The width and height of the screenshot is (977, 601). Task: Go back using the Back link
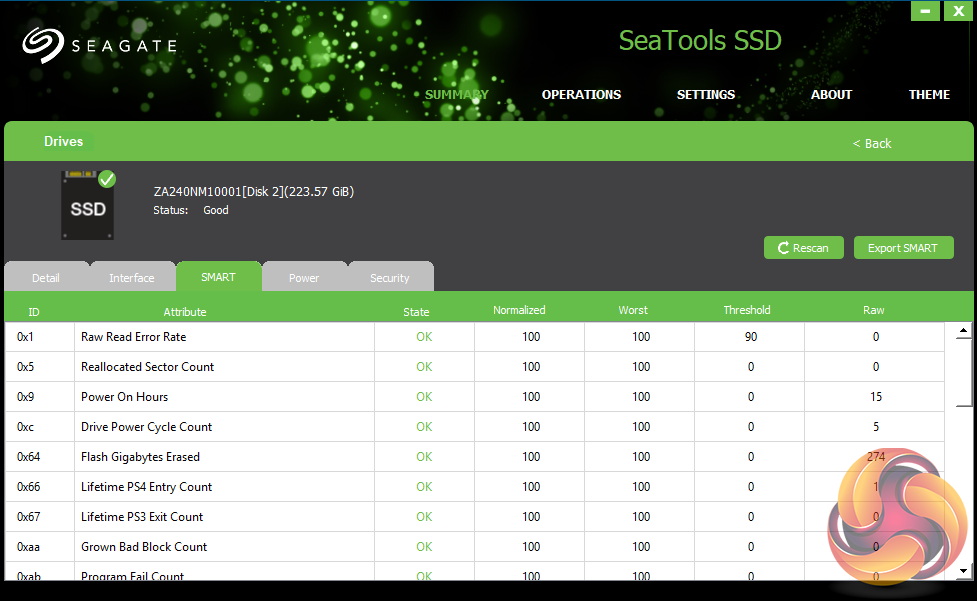[x=872, y=144]
